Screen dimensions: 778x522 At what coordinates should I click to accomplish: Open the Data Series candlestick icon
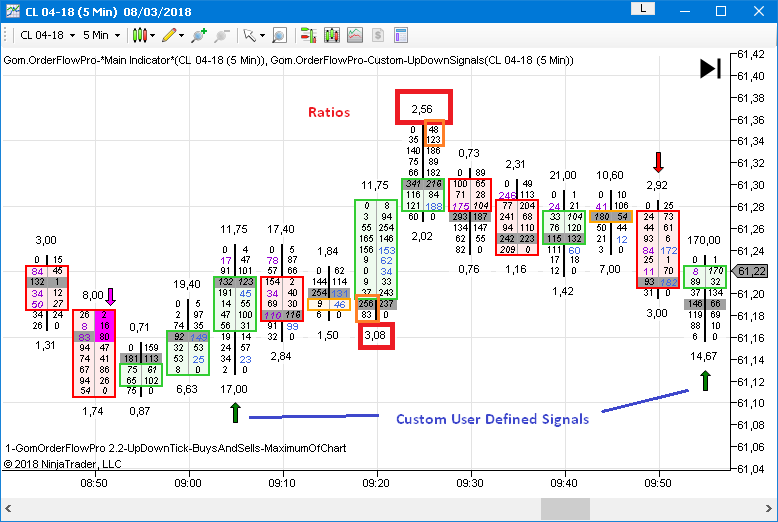331,35
